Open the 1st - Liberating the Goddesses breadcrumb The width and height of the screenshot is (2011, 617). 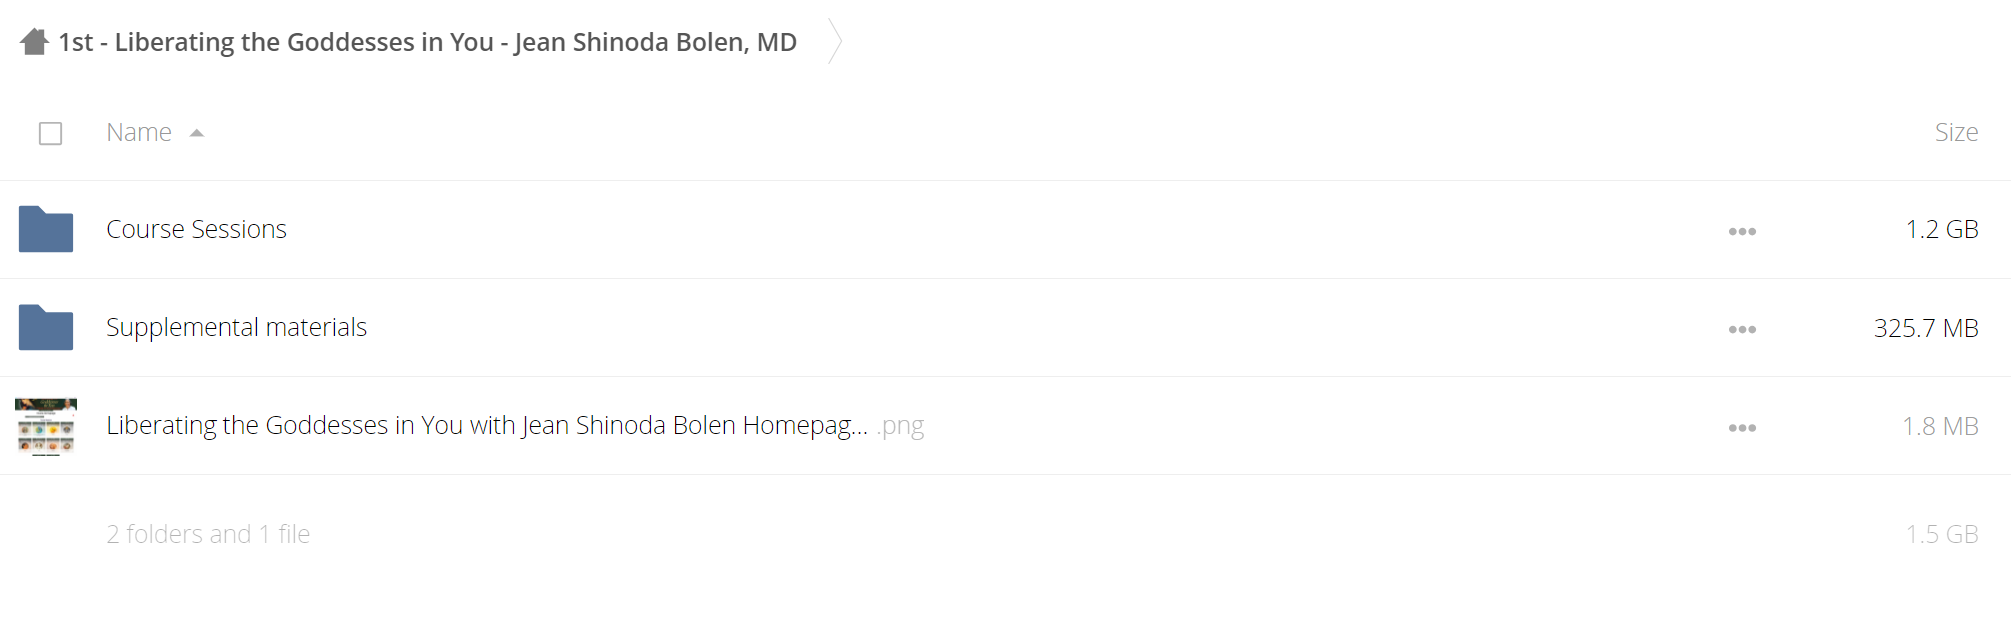(427, 42)
